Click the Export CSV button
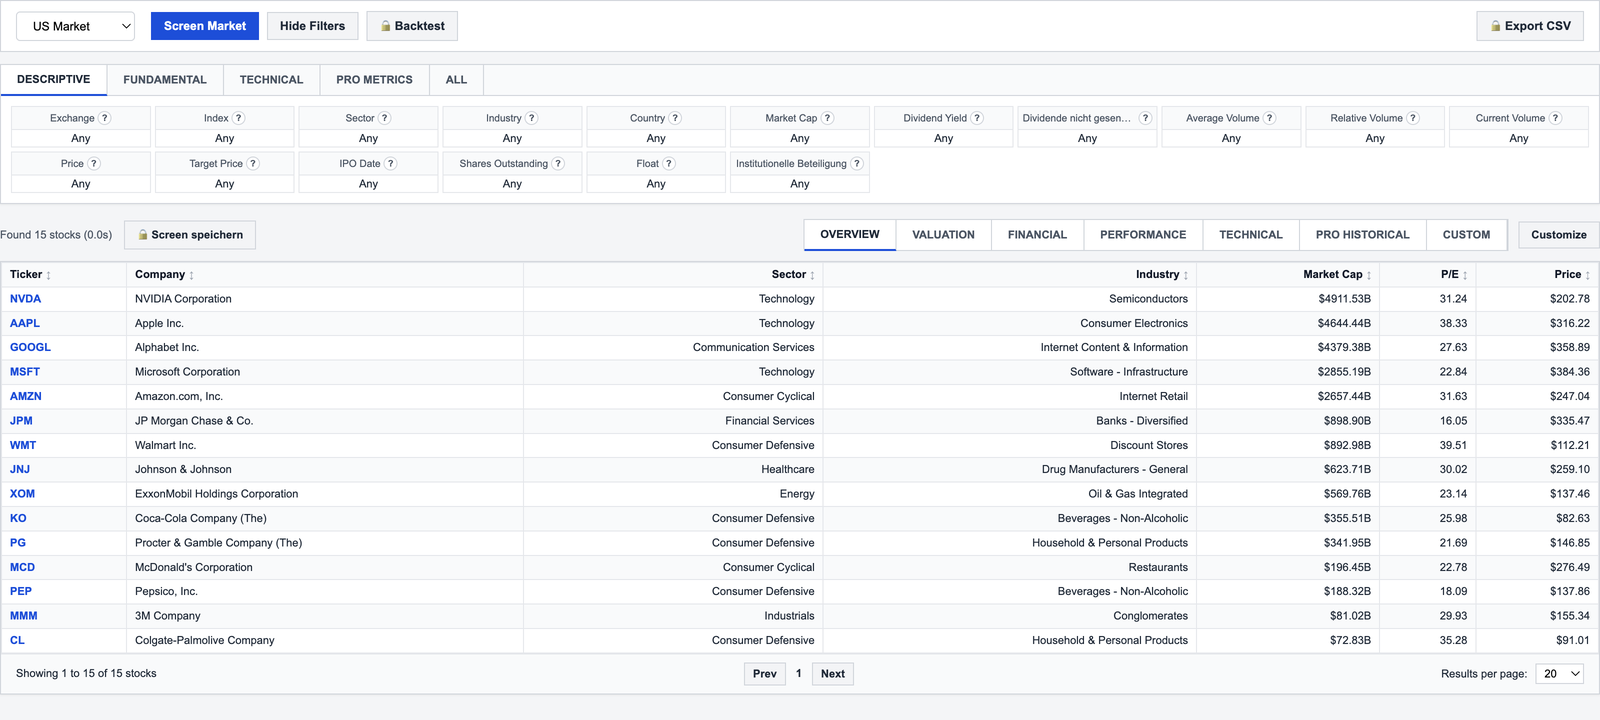 (1530, 26)
